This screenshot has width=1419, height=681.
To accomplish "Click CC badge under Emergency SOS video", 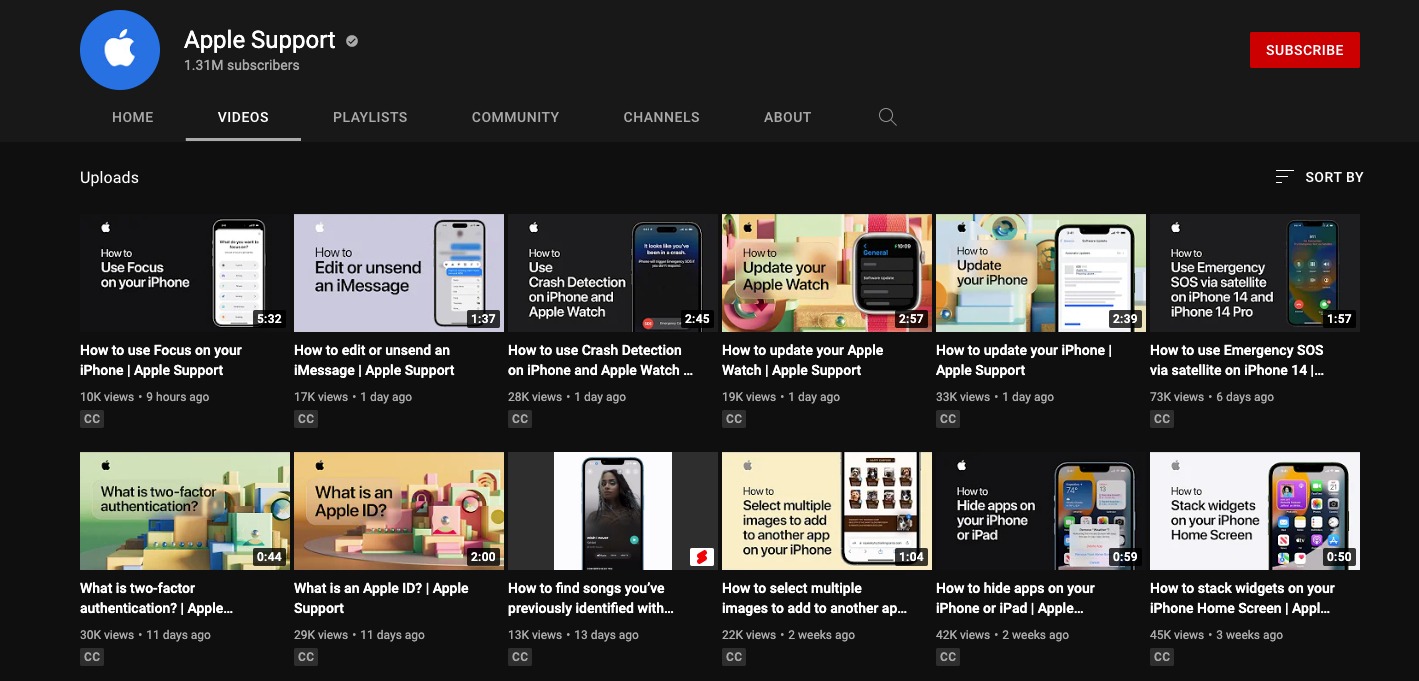I will coord(1162,419).
